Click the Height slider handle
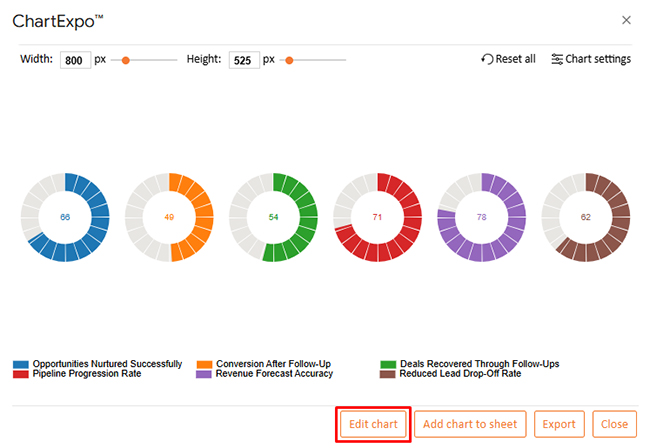Screen dimensions: 650x448 (x=290, y=60)
